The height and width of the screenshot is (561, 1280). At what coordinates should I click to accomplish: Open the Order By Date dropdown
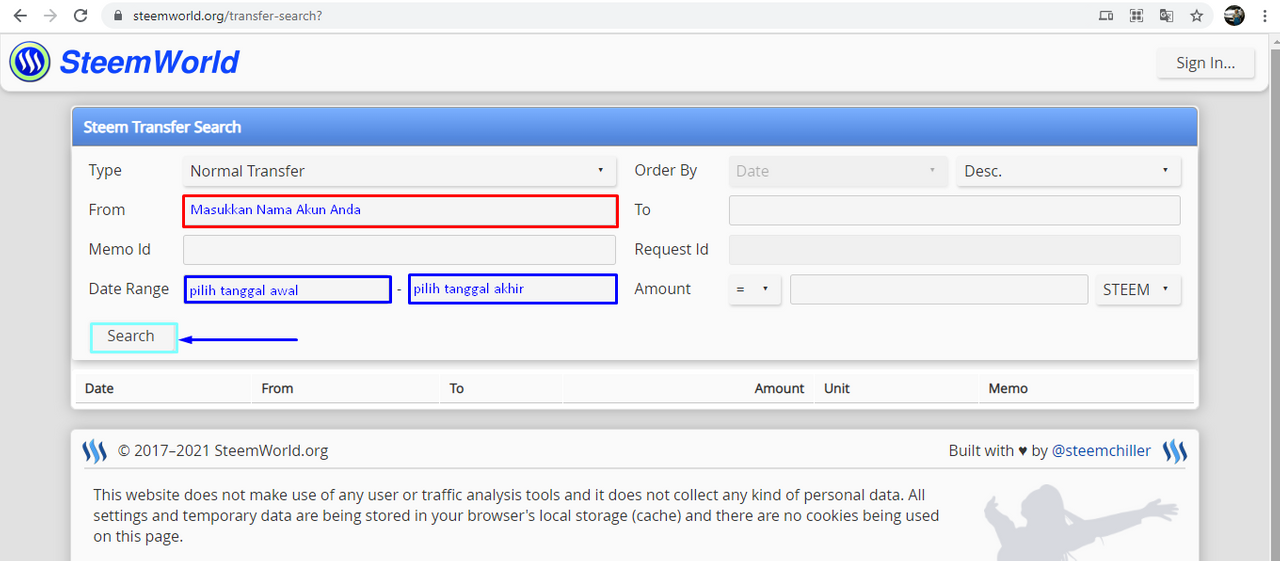838,171
